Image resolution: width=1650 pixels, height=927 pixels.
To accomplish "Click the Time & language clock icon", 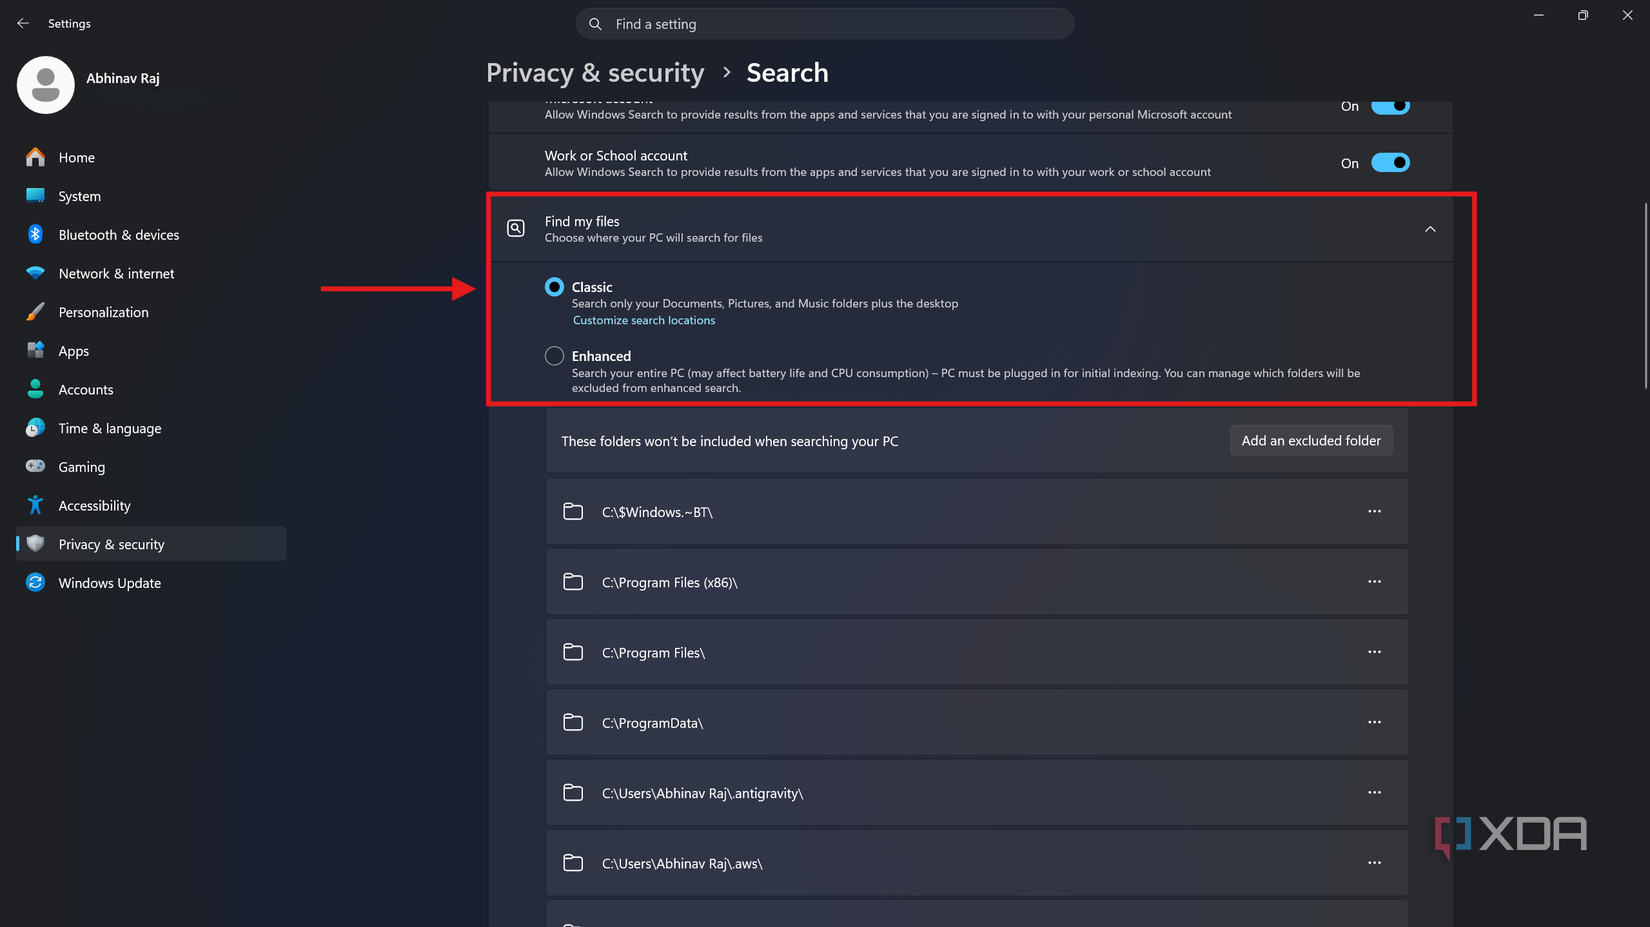I will coord(36,428).
